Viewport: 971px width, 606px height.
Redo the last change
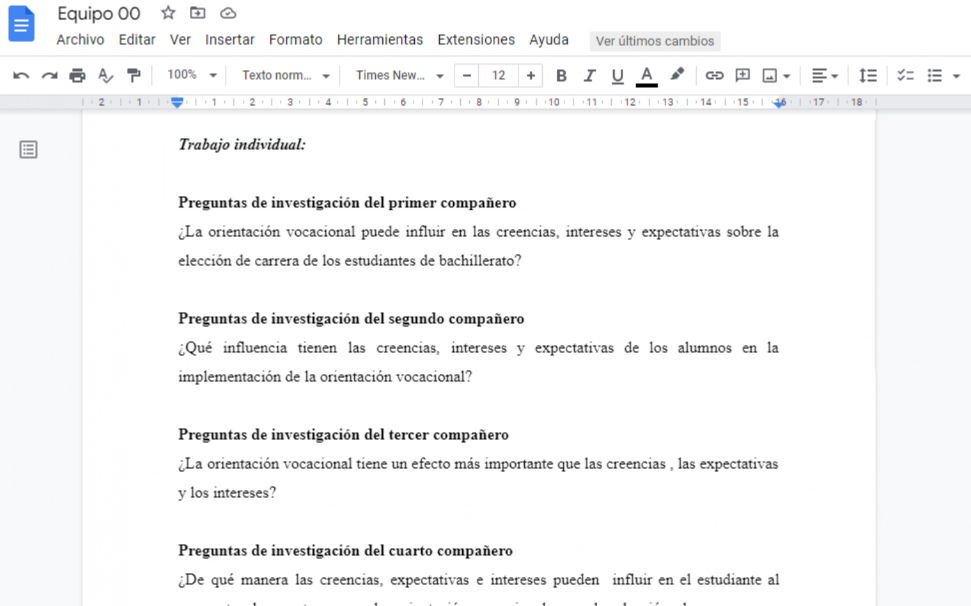pos(48,75)
